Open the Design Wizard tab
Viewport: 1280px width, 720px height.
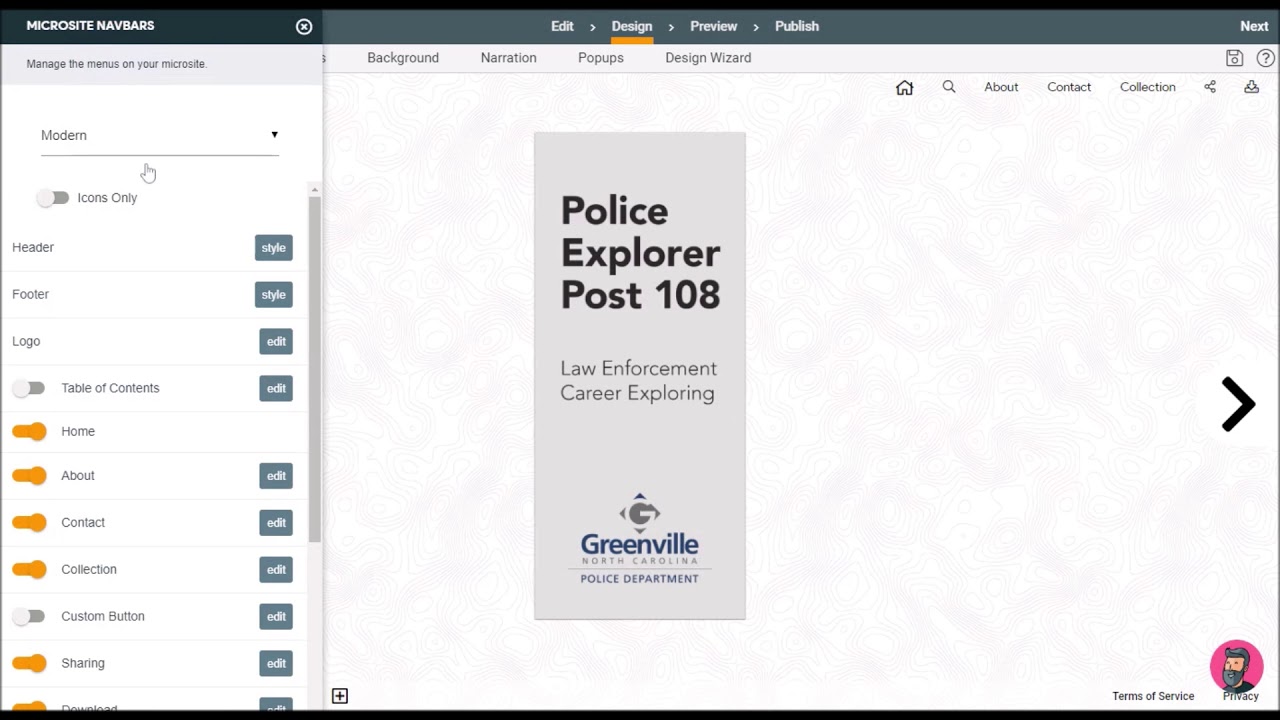tap(708, 58)
